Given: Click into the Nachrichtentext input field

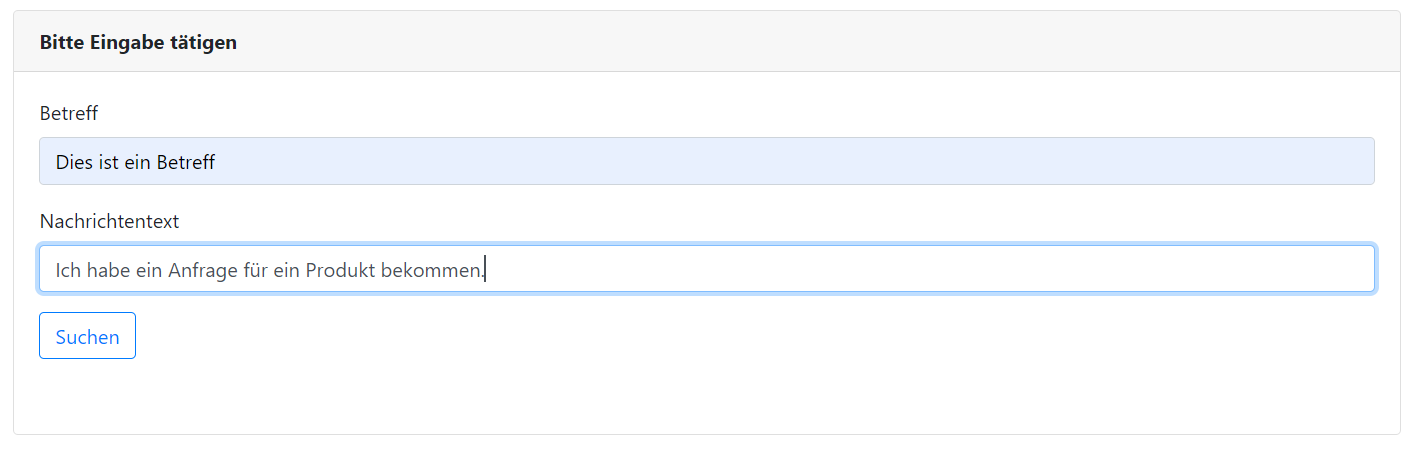Looking at the screenshot, I should 900,270.
